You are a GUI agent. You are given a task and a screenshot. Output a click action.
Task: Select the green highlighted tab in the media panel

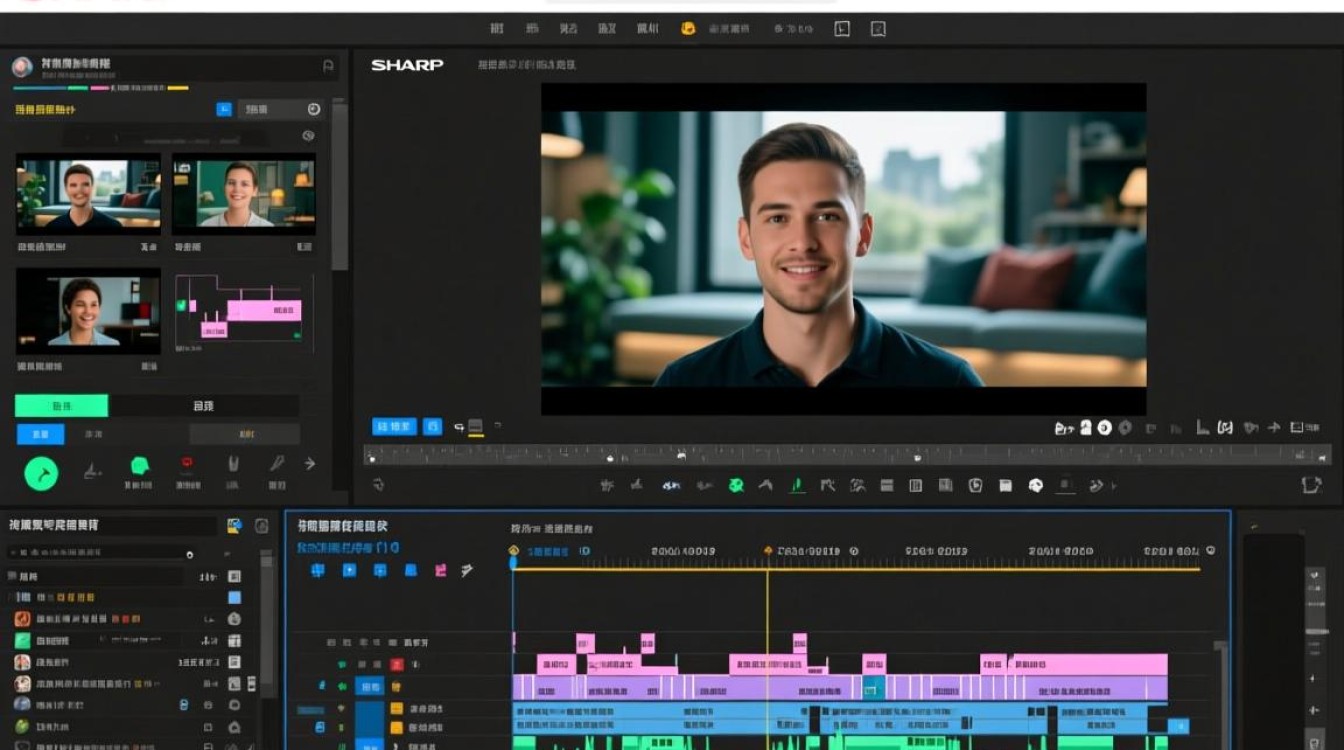coord(61,405)
